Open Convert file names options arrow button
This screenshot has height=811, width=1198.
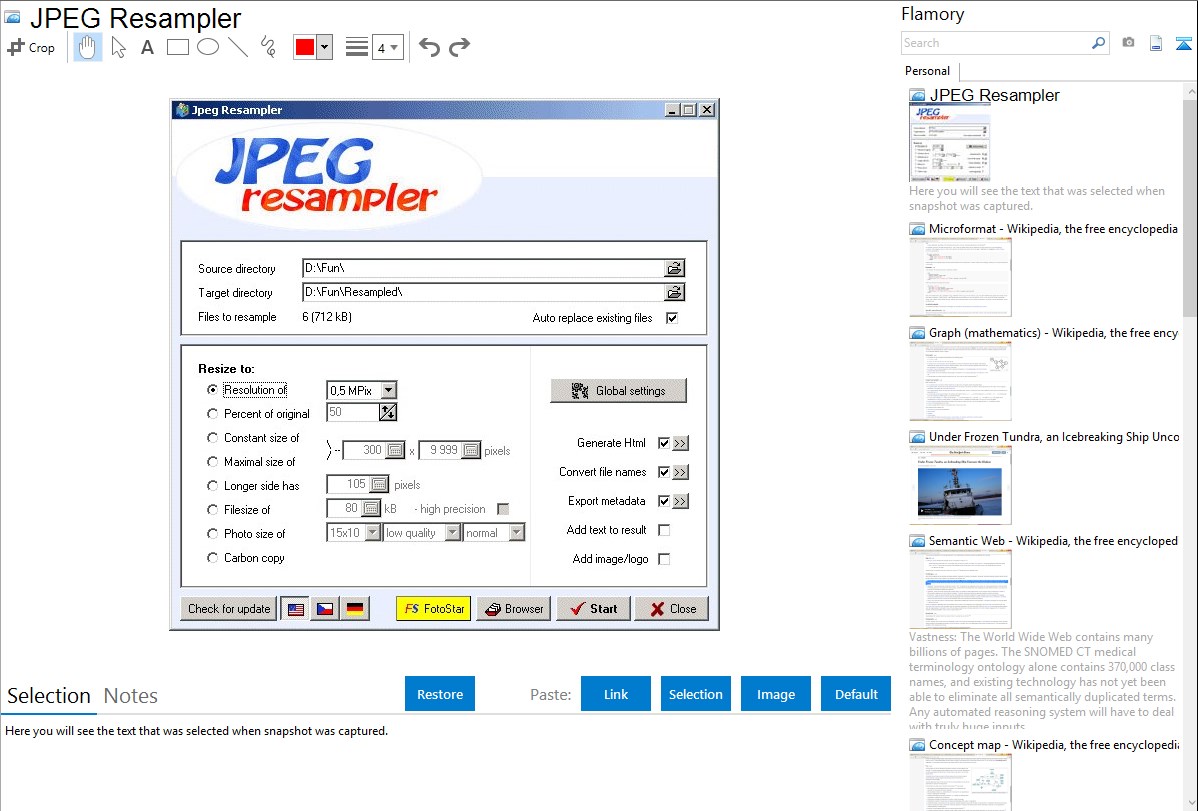tap(680, 472)
